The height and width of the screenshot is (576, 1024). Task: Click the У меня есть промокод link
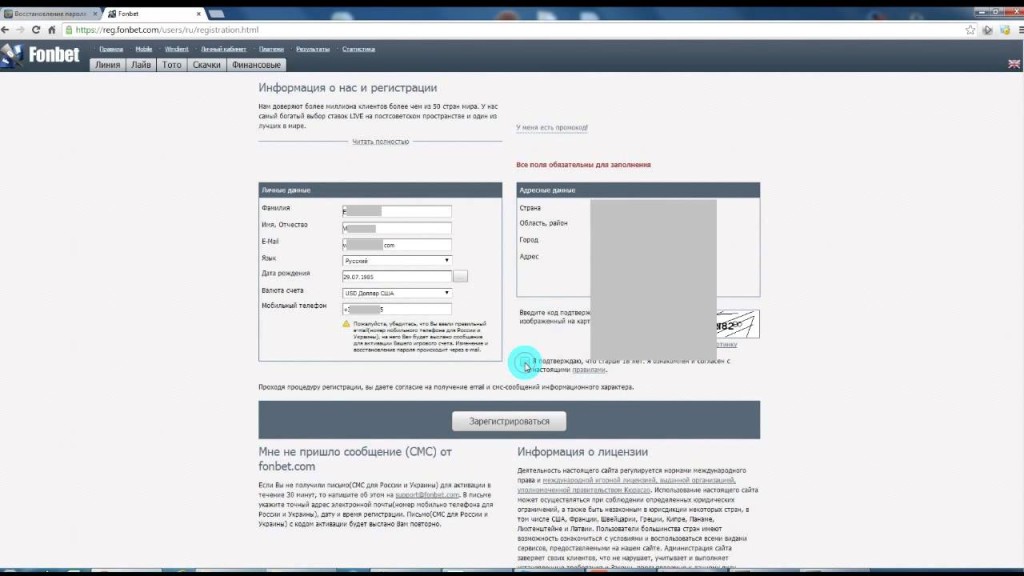(x=552, y=127)
